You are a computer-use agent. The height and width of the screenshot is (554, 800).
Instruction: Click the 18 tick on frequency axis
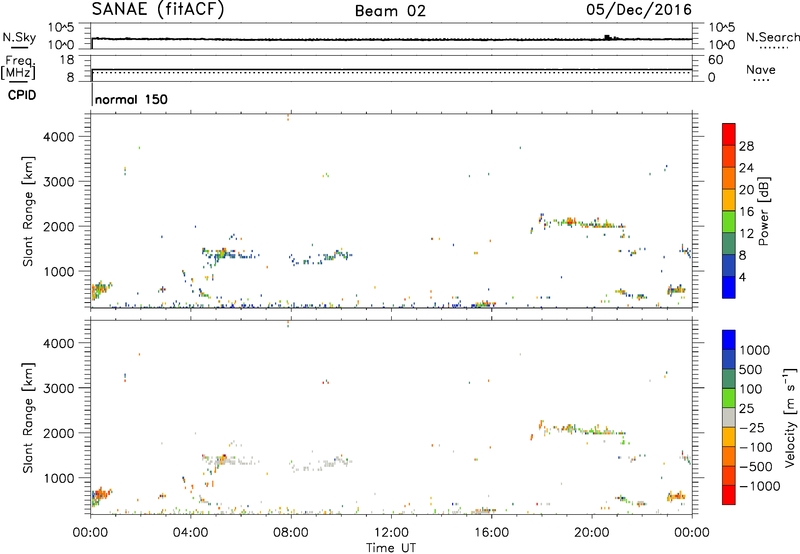tap(67, 60)
